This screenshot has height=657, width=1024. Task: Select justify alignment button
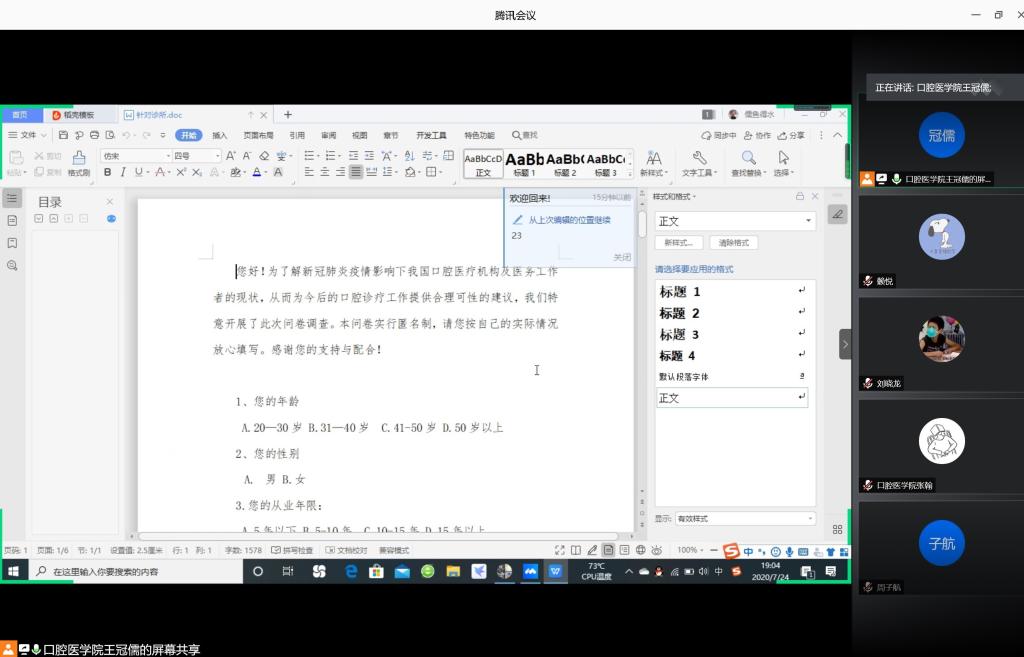(356, 172)
